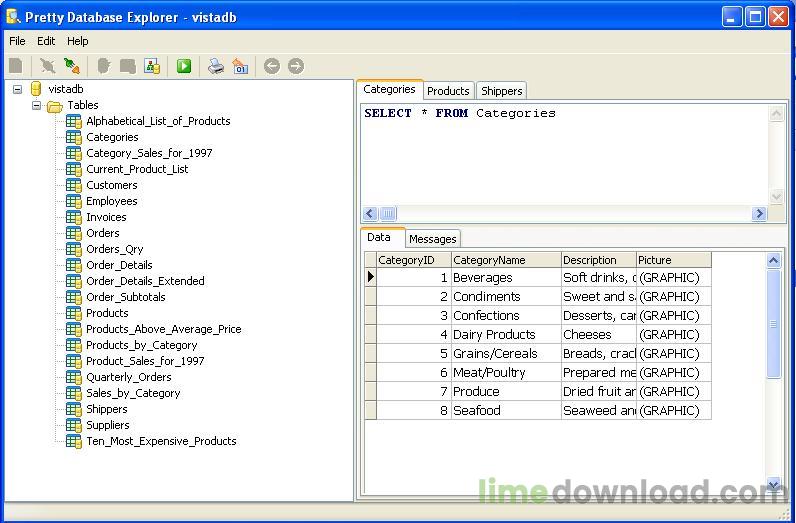Select the Employees table in tree
This screenshot has width=796, height=523.
click(111, 201)
